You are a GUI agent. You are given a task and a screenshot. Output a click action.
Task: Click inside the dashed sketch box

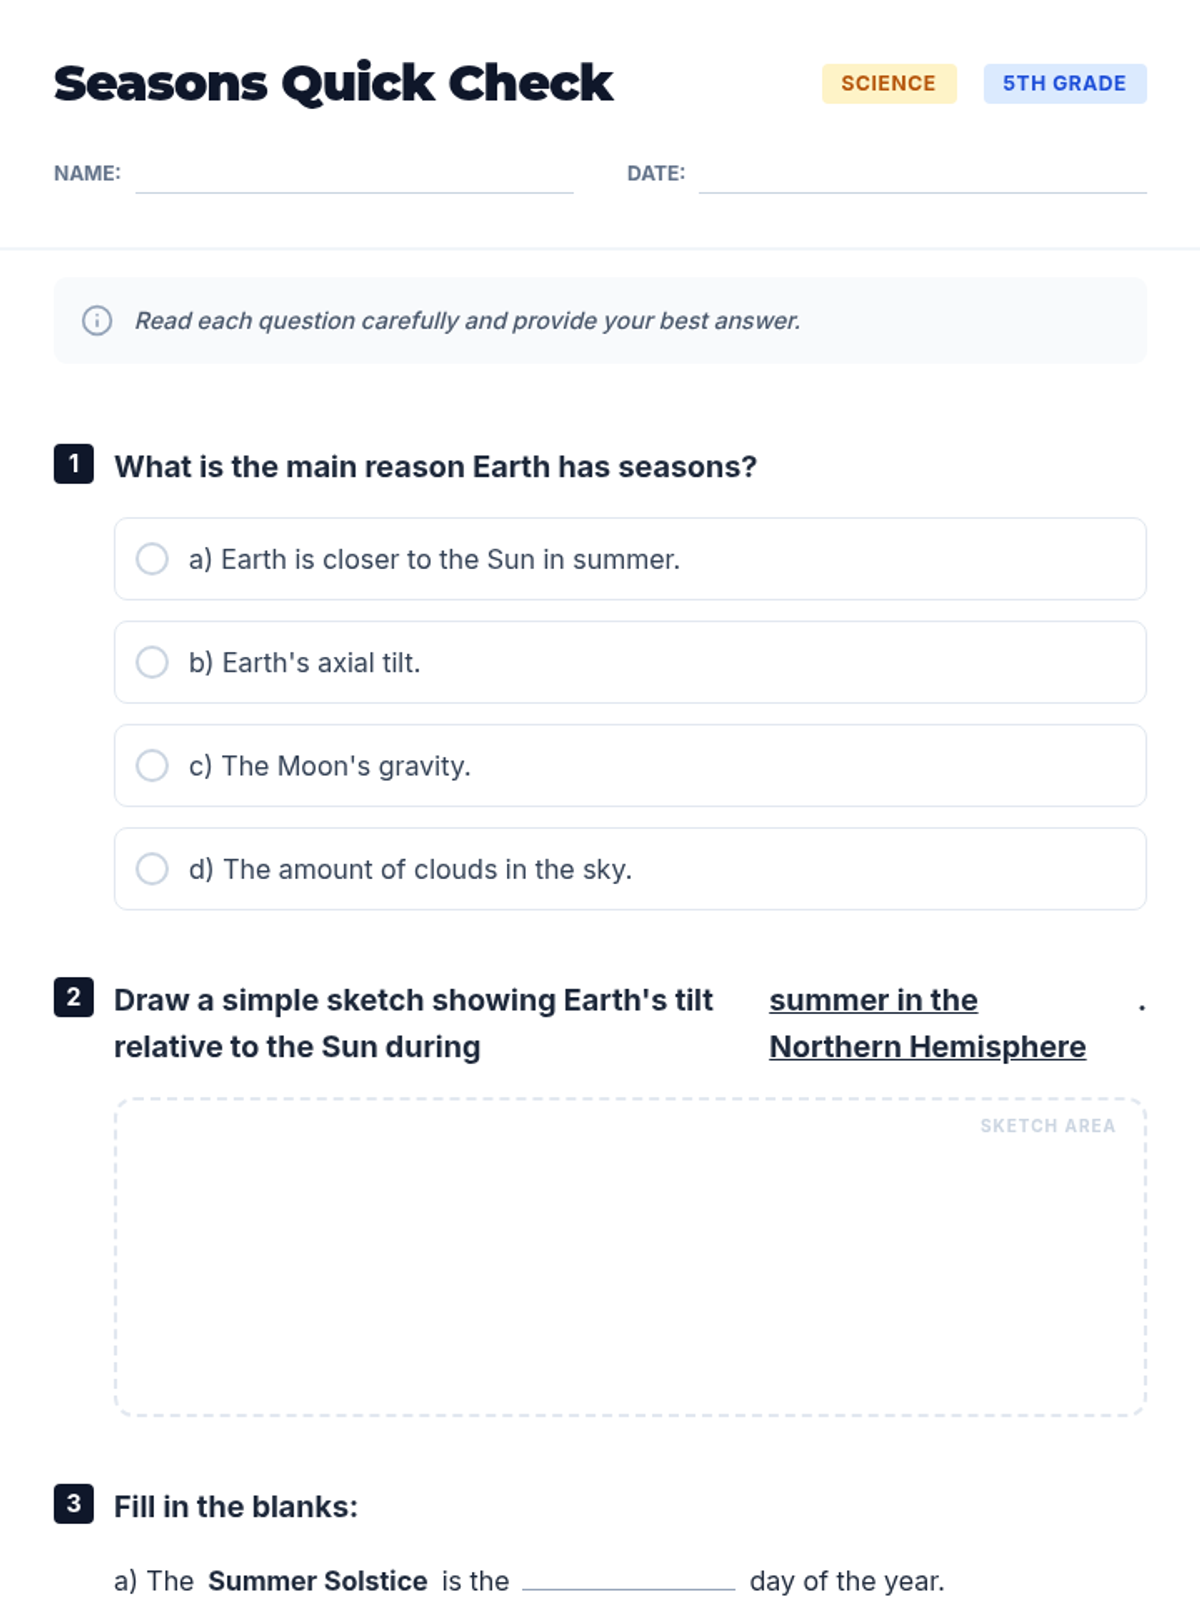coord(630,1270)
